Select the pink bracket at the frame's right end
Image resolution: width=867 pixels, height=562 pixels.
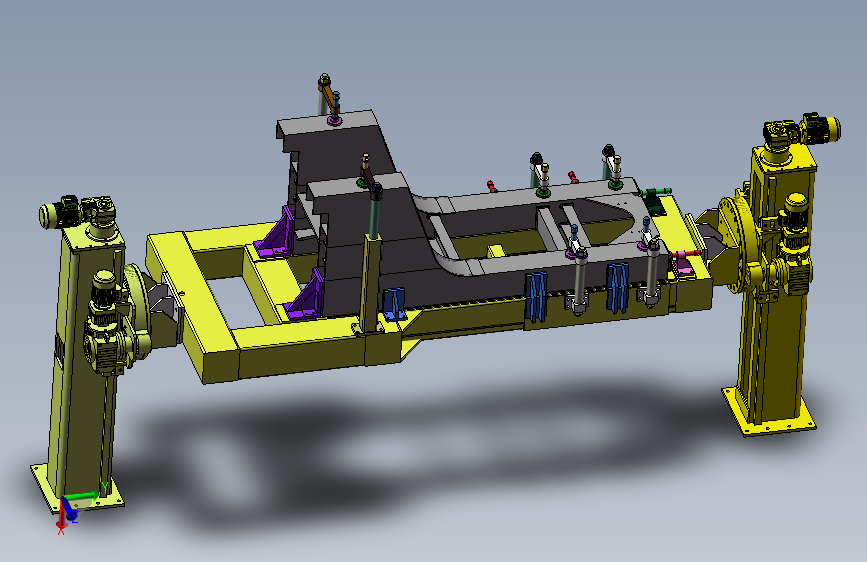685,262
